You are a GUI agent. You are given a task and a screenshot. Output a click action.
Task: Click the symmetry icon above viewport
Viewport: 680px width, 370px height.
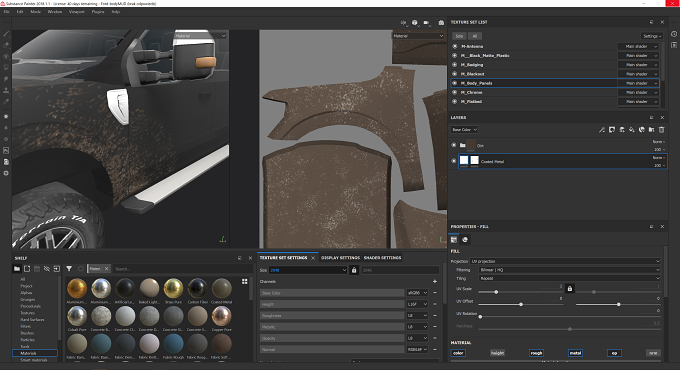(403, 23)
